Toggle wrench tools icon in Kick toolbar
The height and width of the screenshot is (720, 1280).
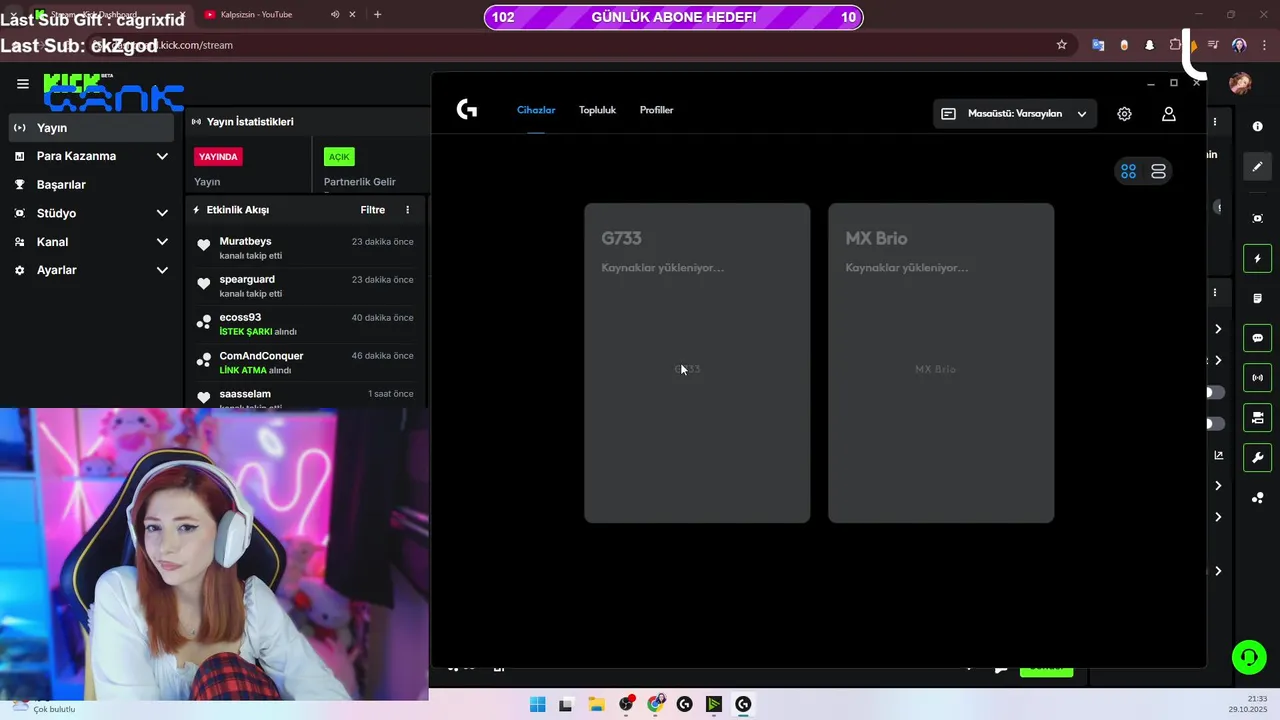click(1257, 458)
